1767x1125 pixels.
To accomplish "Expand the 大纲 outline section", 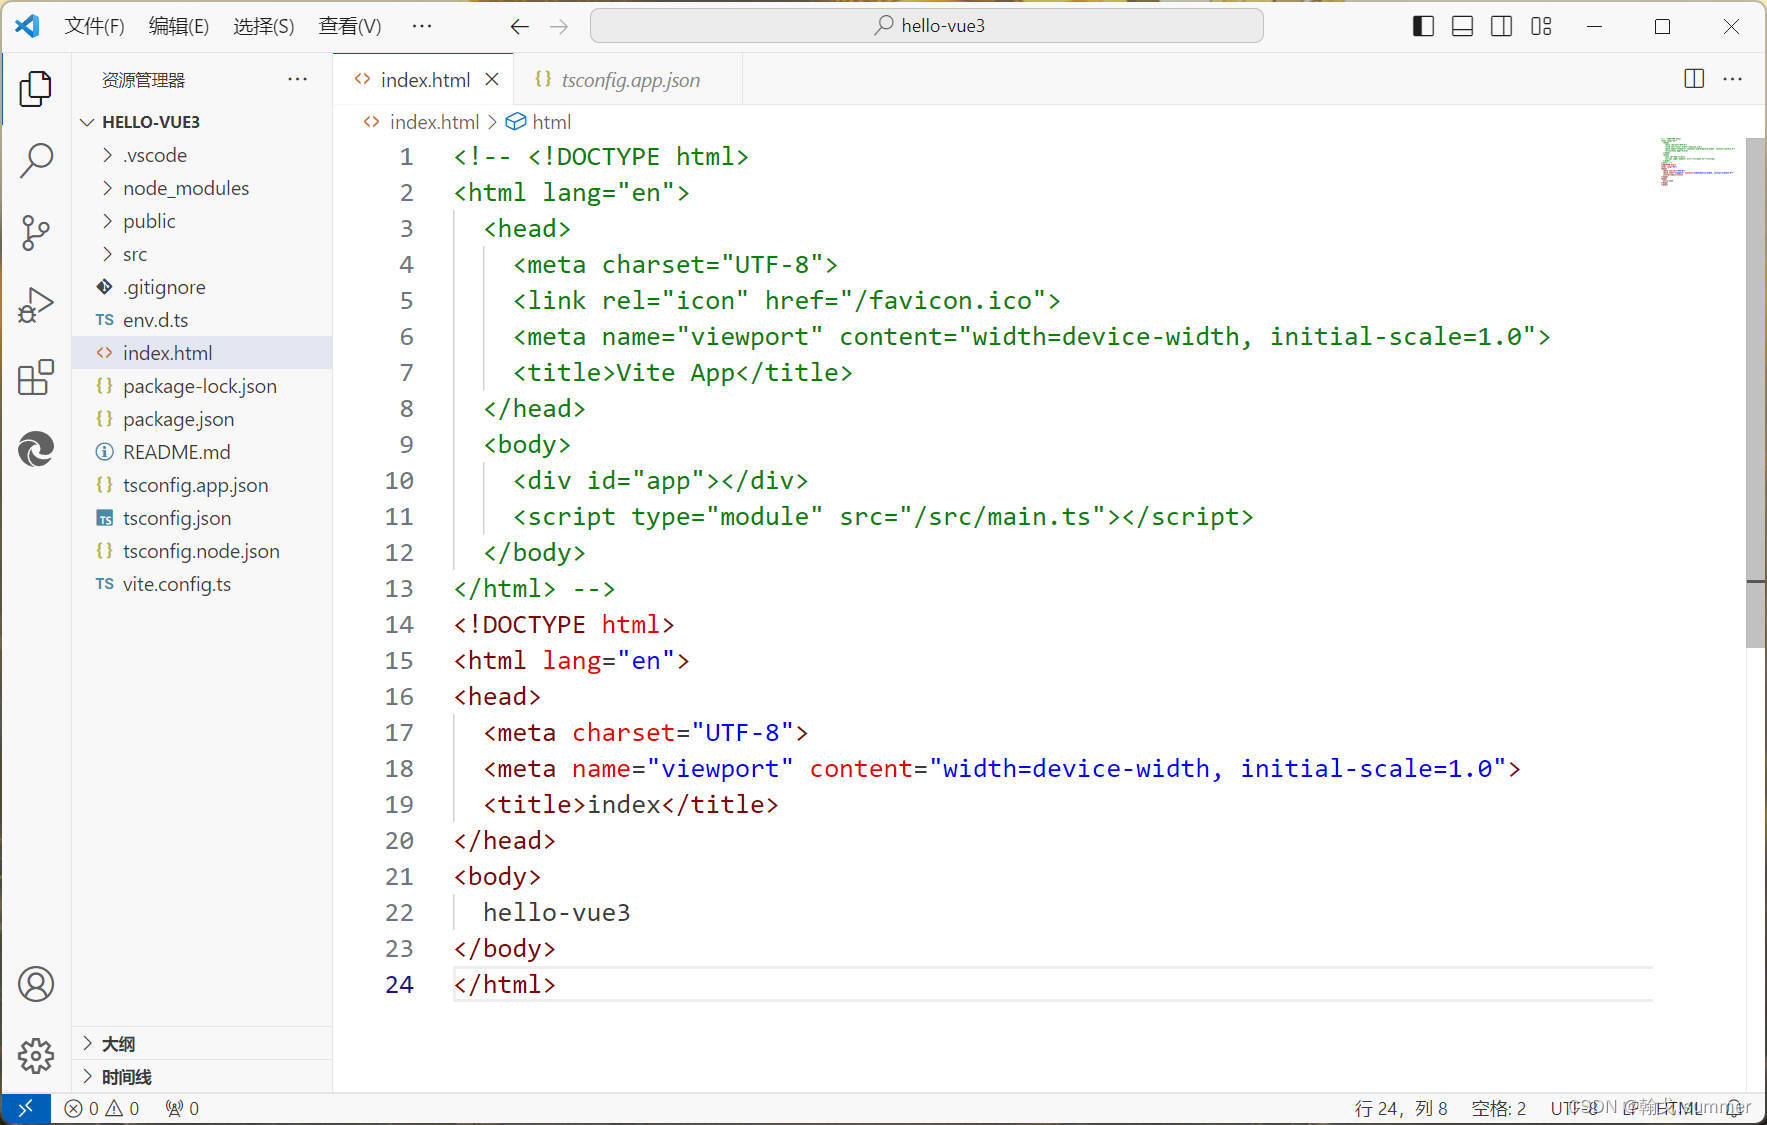I will (x=118, y=1044).
